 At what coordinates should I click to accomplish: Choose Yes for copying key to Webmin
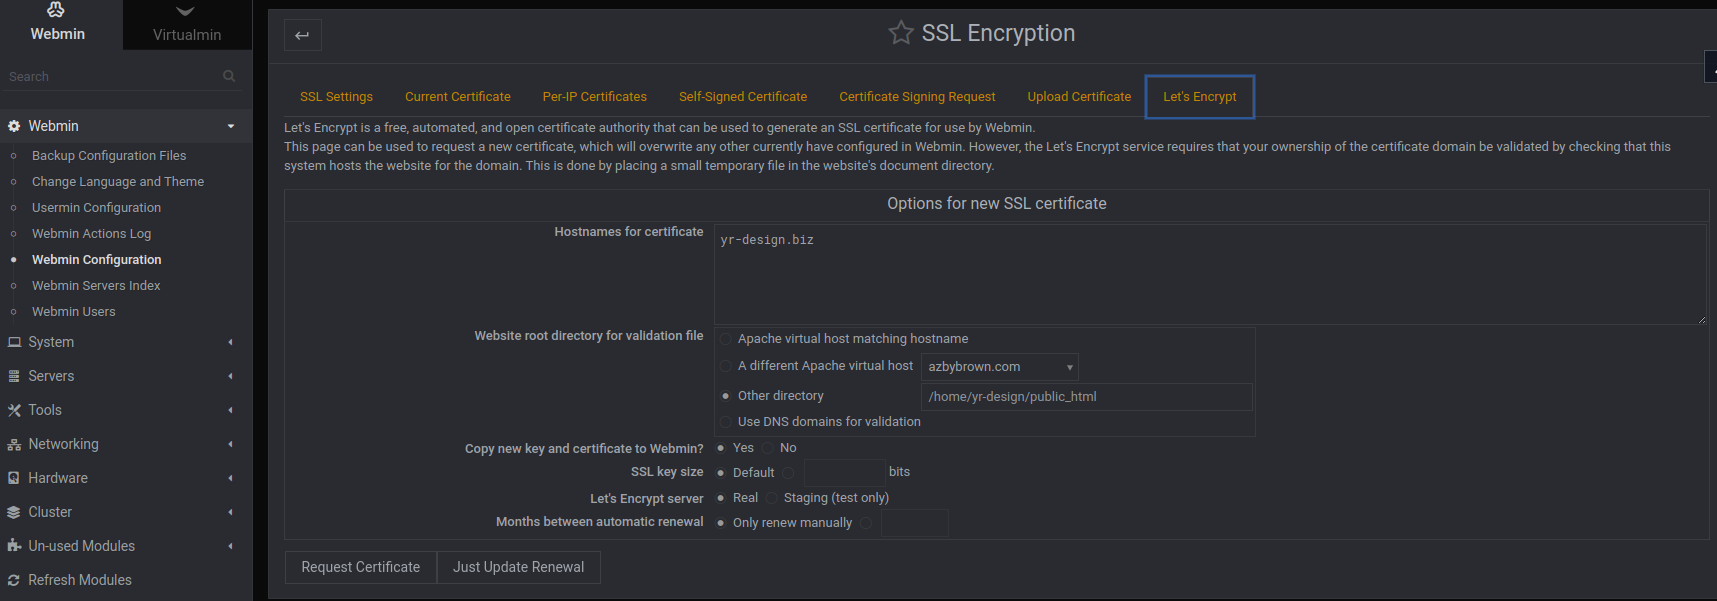[x=721, y=448]
